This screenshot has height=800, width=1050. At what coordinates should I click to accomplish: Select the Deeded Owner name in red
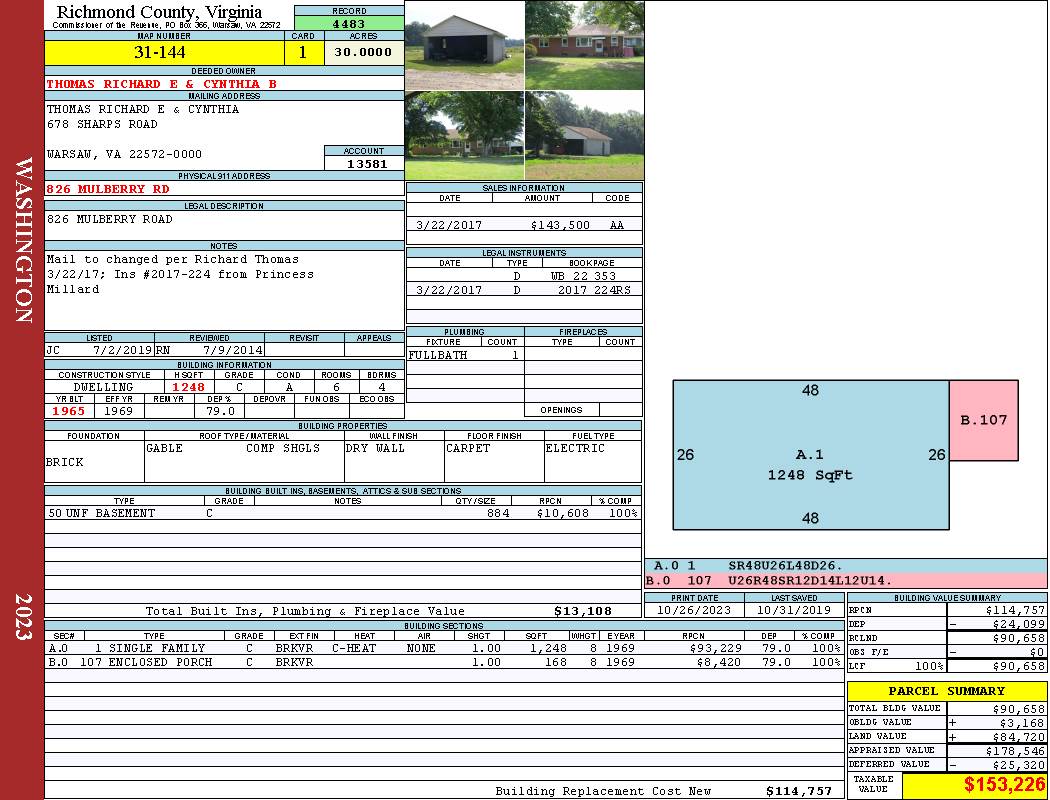coord(162,84)
